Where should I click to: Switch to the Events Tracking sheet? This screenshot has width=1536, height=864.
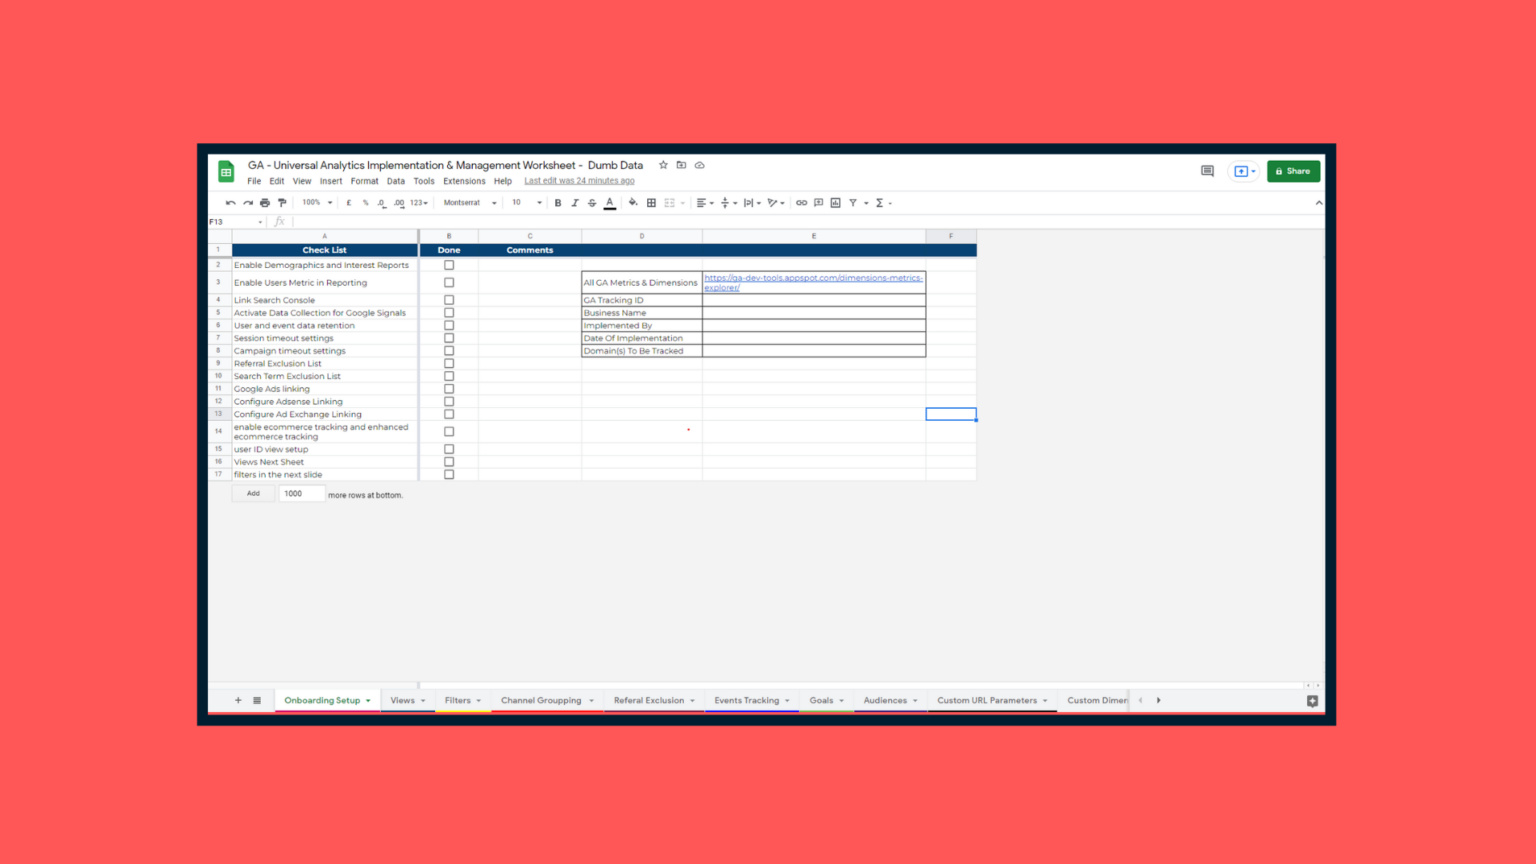tap(747, 700)
